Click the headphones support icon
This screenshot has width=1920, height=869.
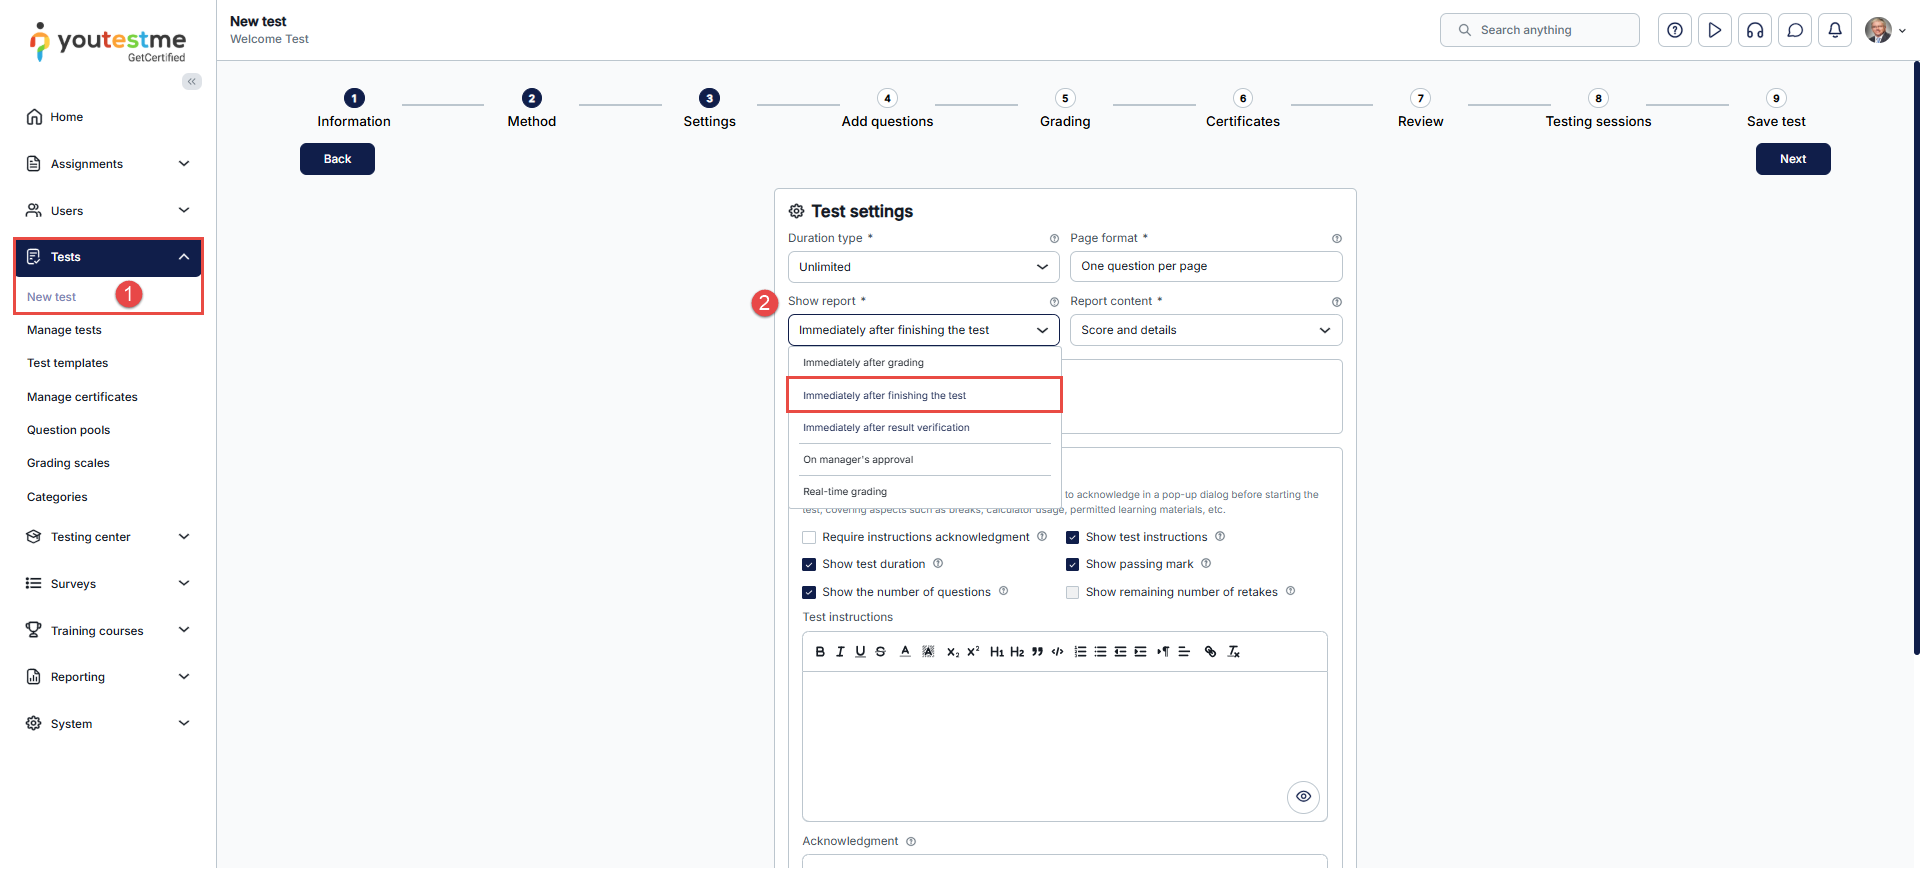click(x=1754, y=30)
